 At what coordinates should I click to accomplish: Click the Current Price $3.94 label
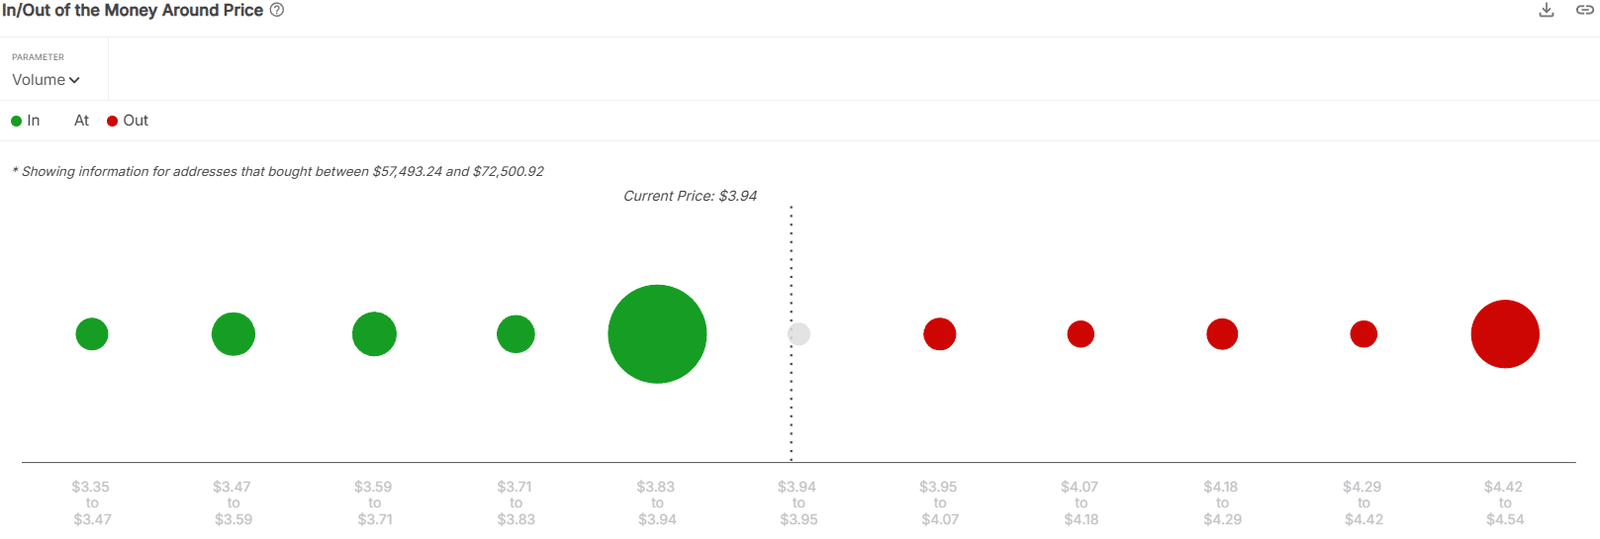point(690,196)
